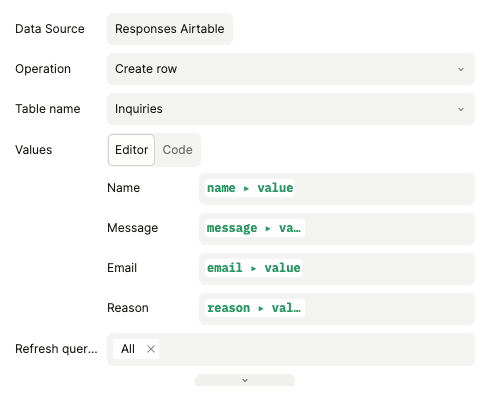The width and height of the screenshot is (493, 414).
Task: Switch to the Code tab
Action: [x=177, y=150]
